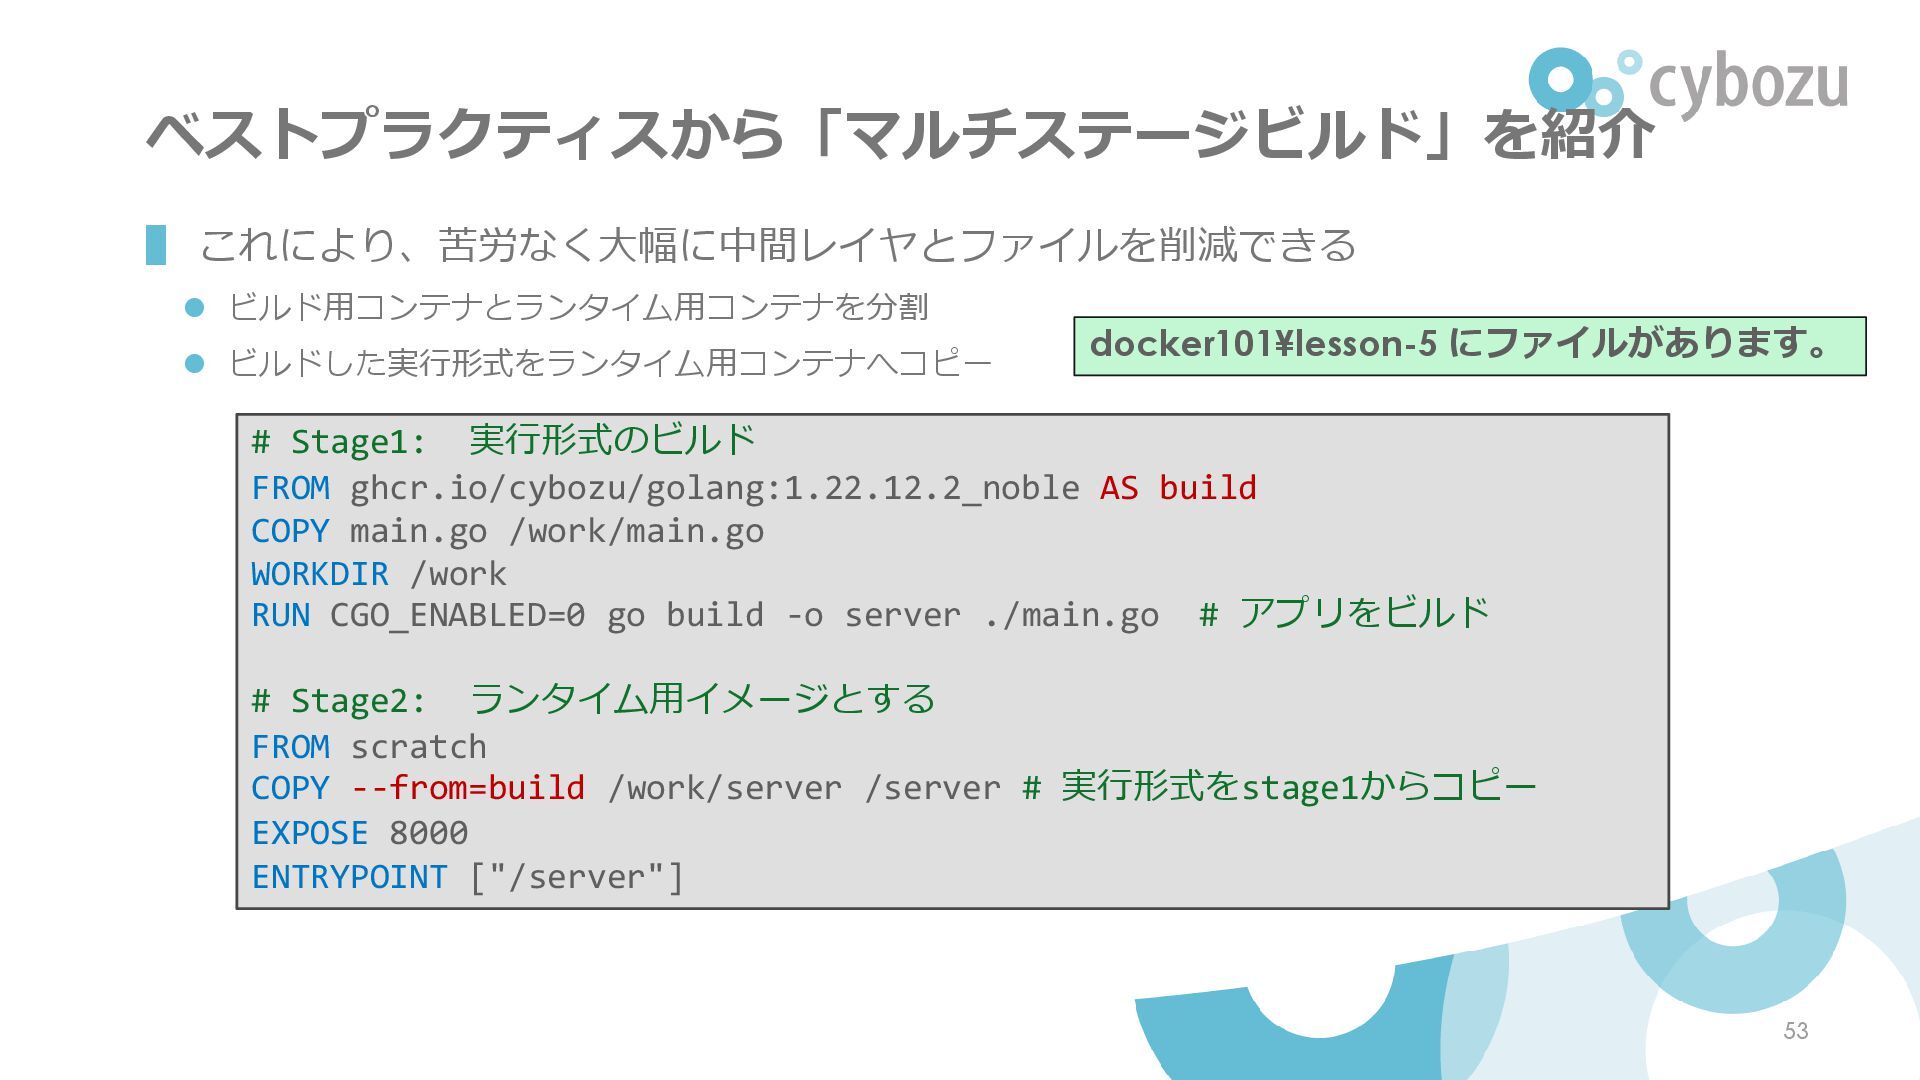
Task: Click the line COPY main.go /work/main.go
Action: pyautogui.click(x=508, y=531)
